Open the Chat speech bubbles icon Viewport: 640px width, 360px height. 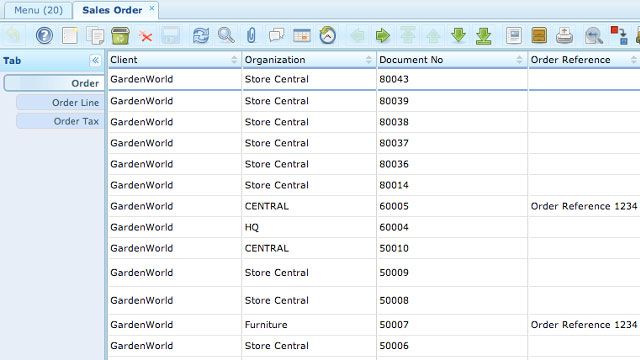[x=276, y=36]
